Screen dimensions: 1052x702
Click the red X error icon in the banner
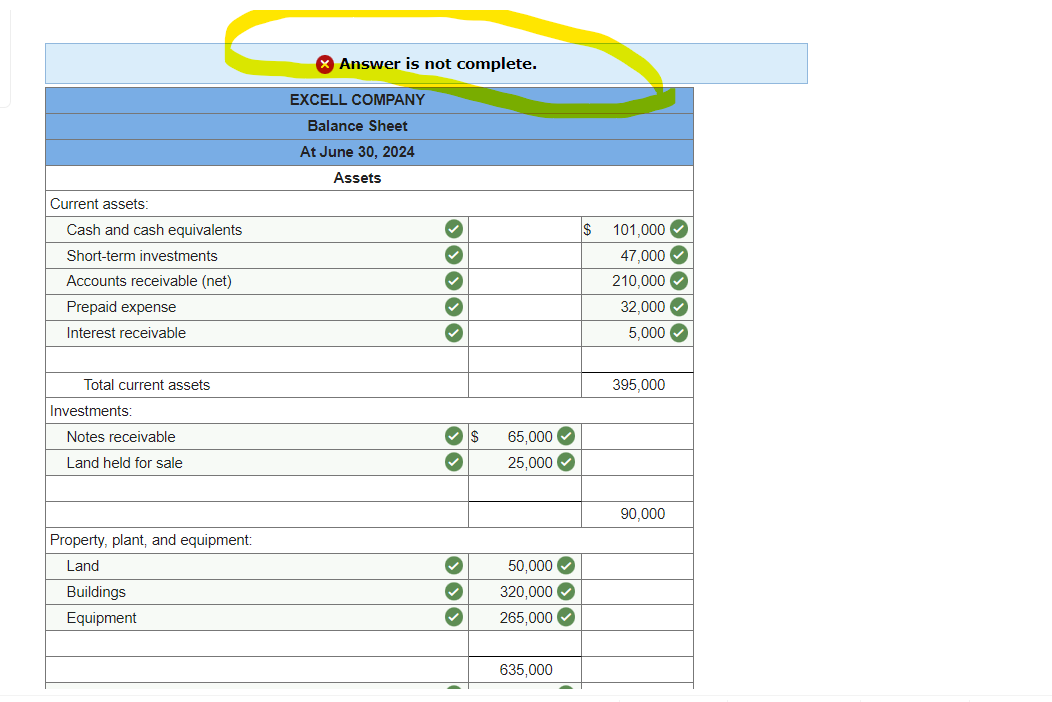click(x=324, y=63)
